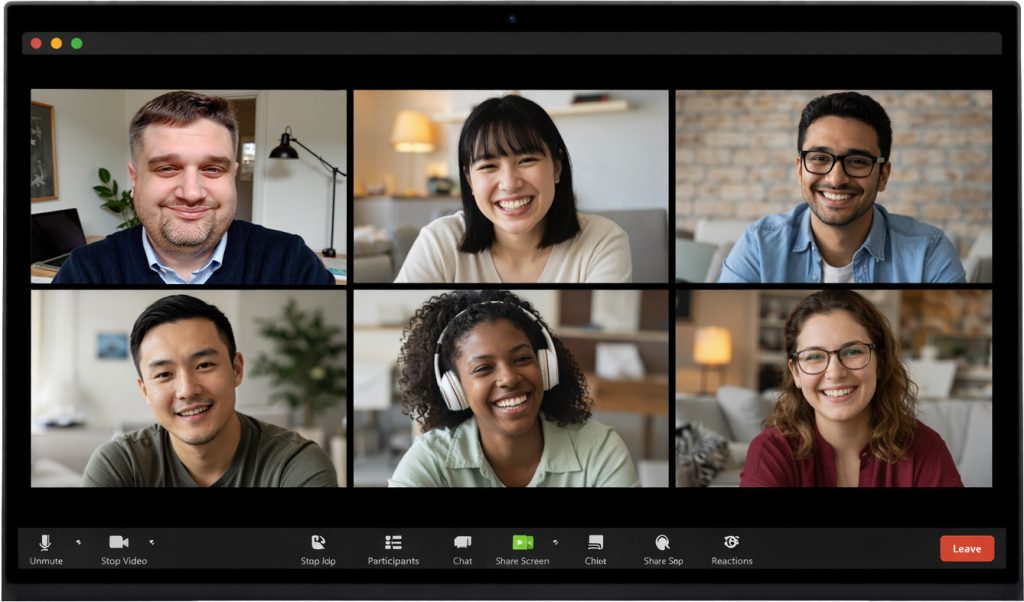The image size is (1024, 602).
Task: Select video tile of woman in maroon shirt
Action: (833, 388)
